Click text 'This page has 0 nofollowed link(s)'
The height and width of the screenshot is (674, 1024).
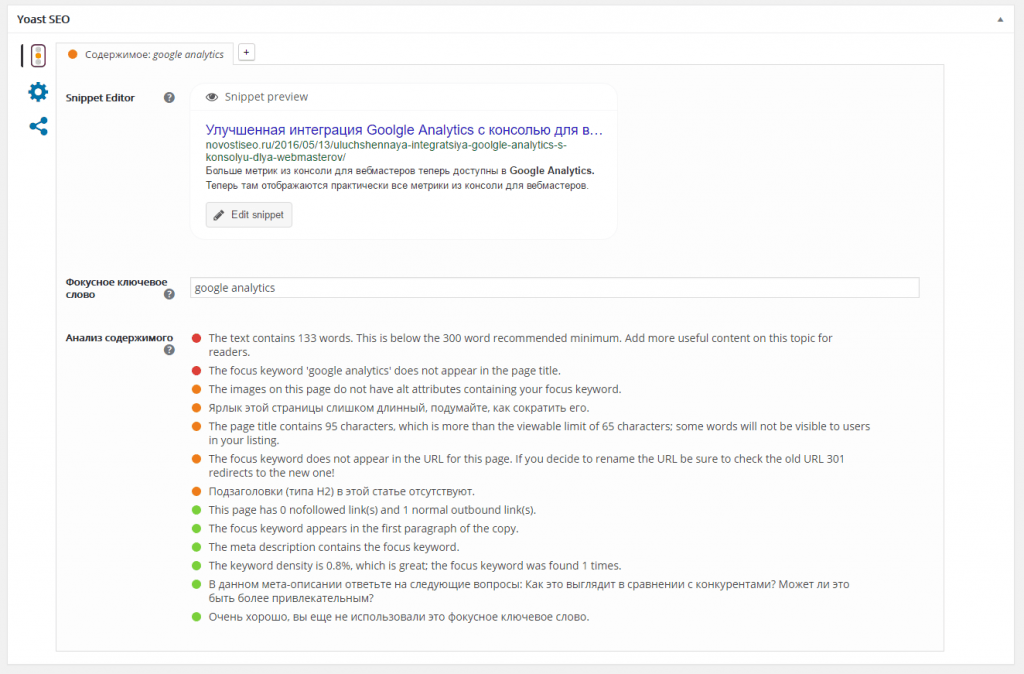coord(372,510)
